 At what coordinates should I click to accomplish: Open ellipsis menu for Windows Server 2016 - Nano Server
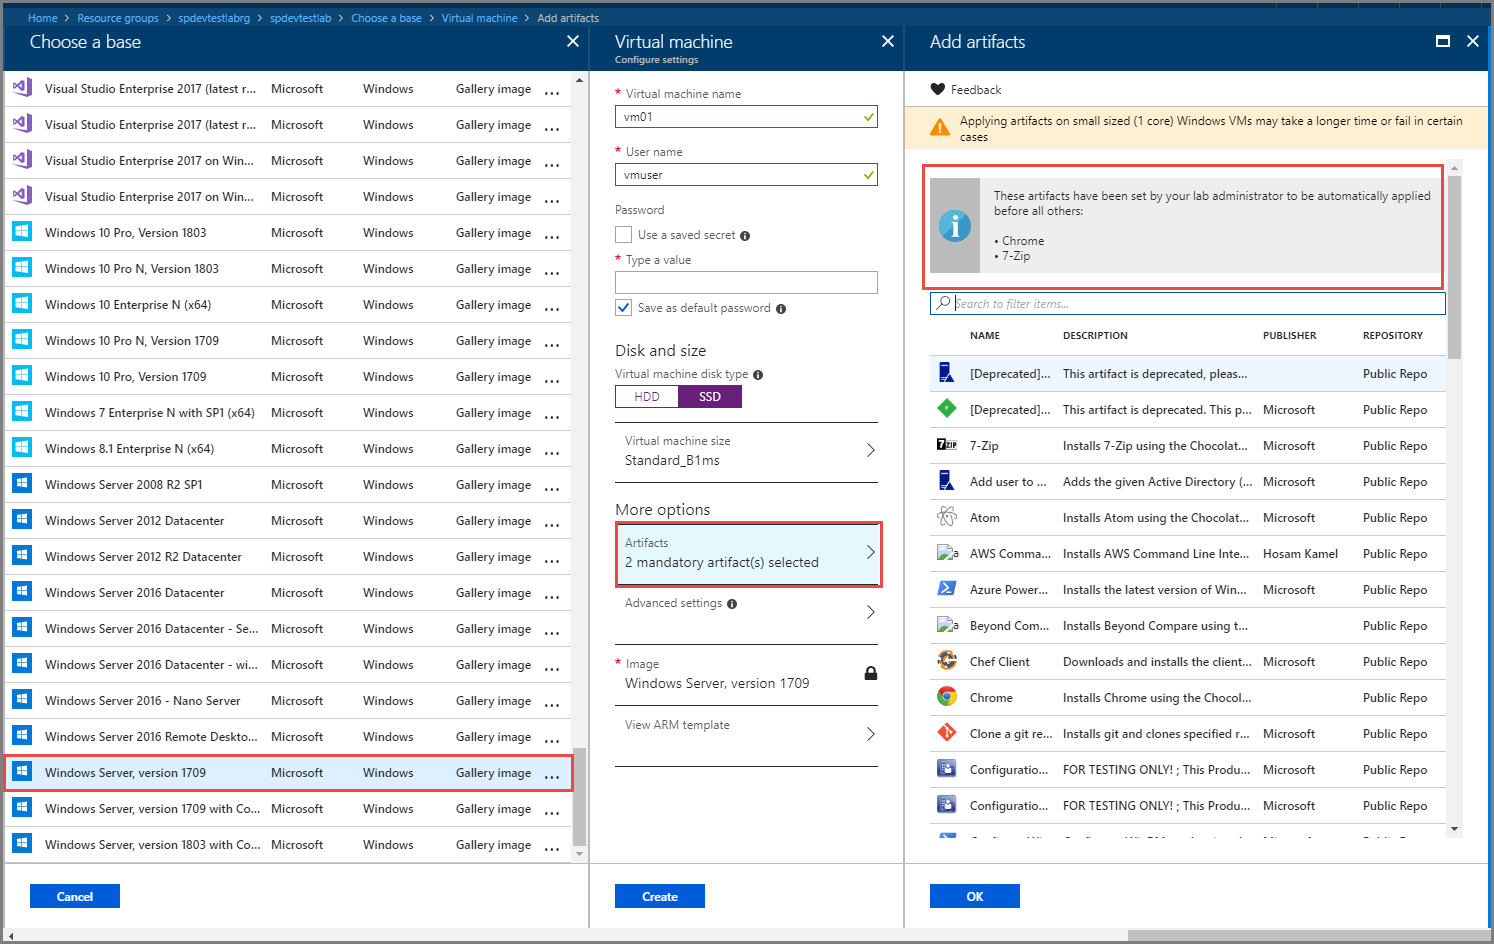(x=552, y=704)
